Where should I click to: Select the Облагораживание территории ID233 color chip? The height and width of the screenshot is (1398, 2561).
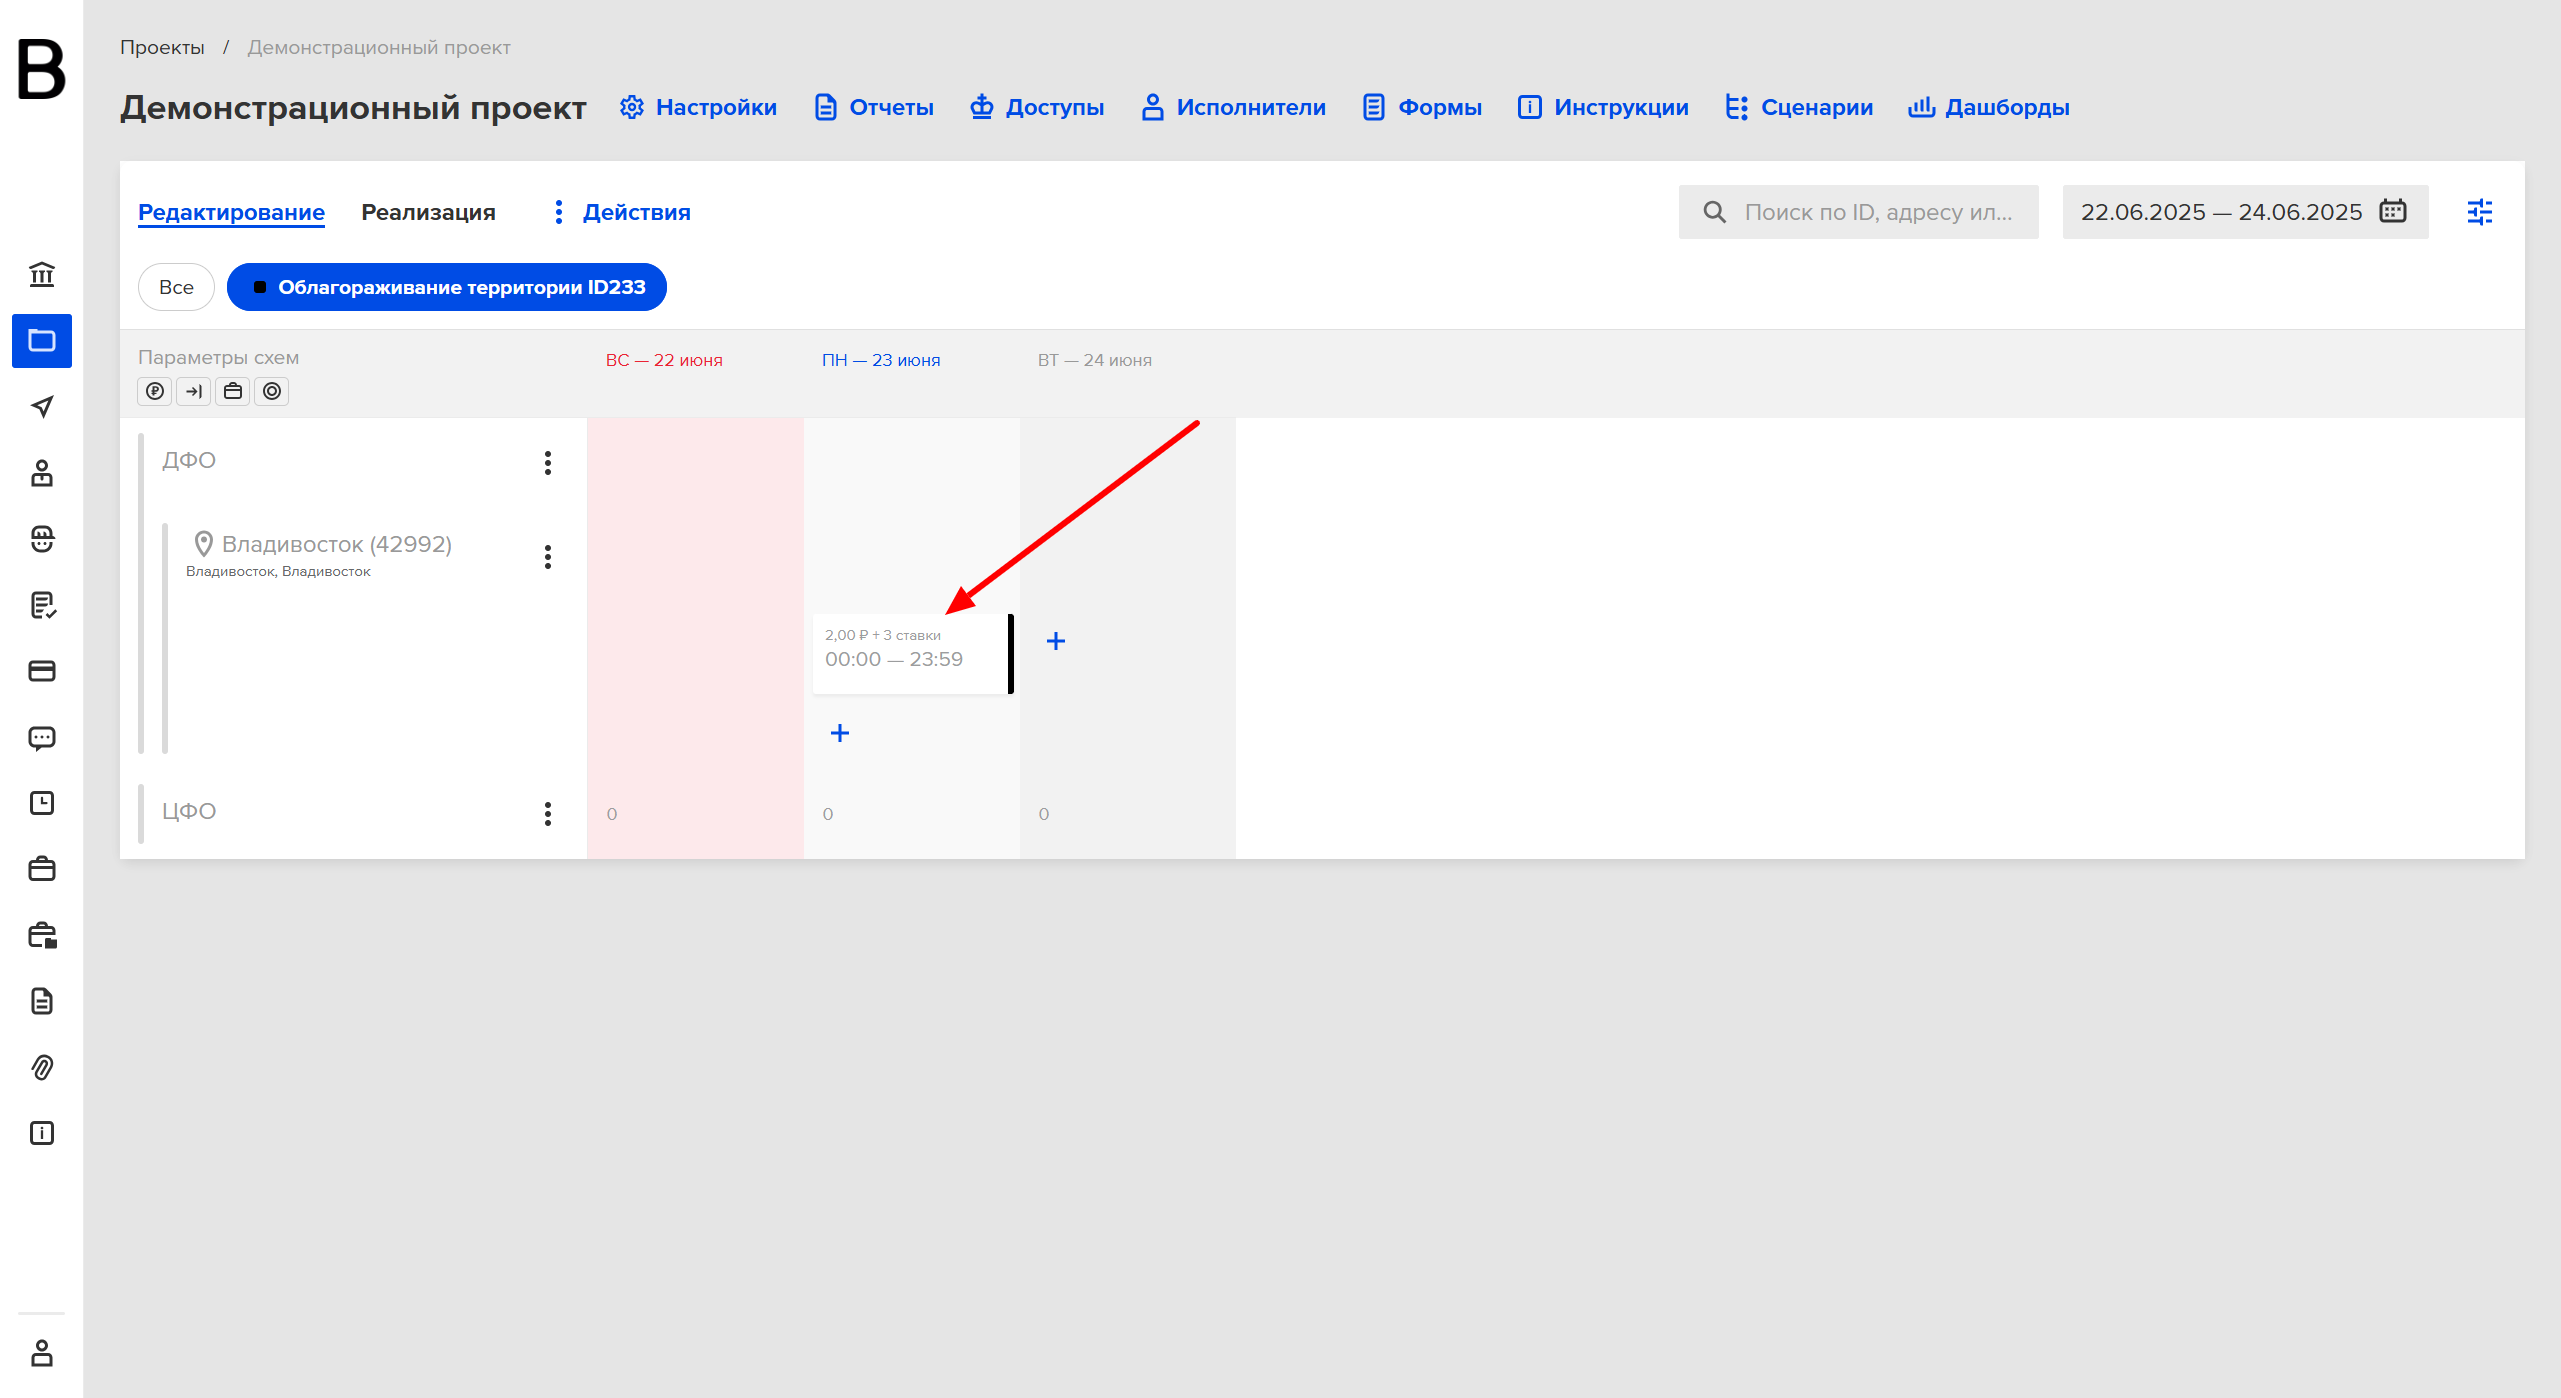click(447, 287)
